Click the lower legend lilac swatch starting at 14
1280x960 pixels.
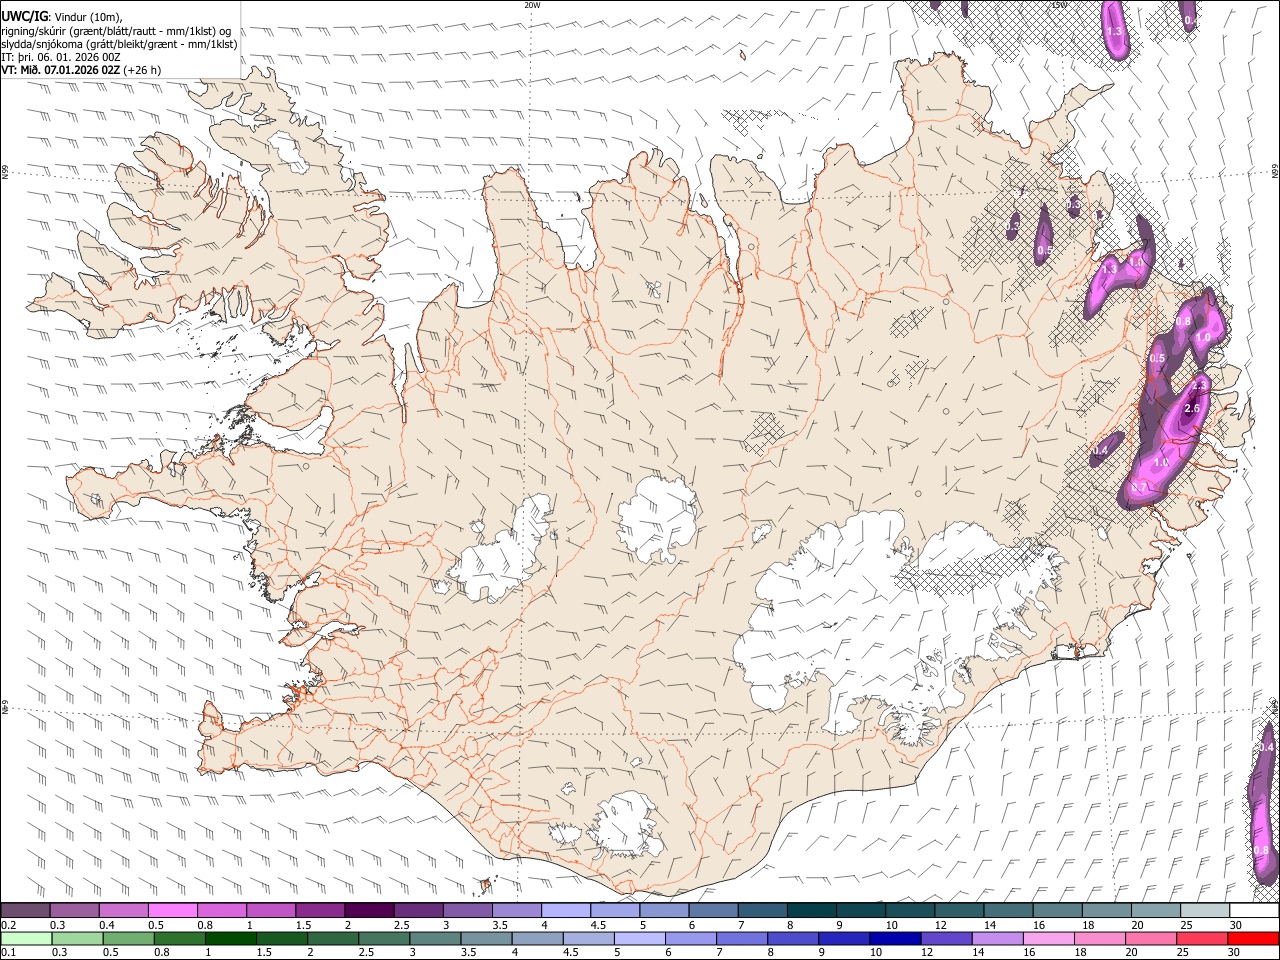pyautogui.click(x=997, y=938)
